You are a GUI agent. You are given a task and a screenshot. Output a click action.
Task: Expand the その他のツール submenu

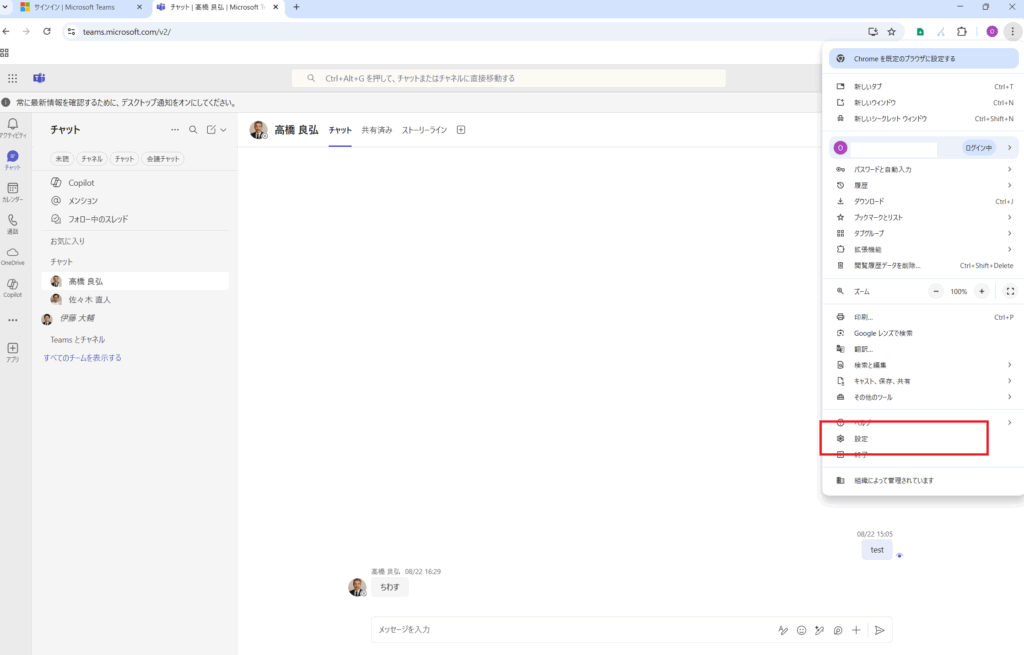[x=1009, y=397]
